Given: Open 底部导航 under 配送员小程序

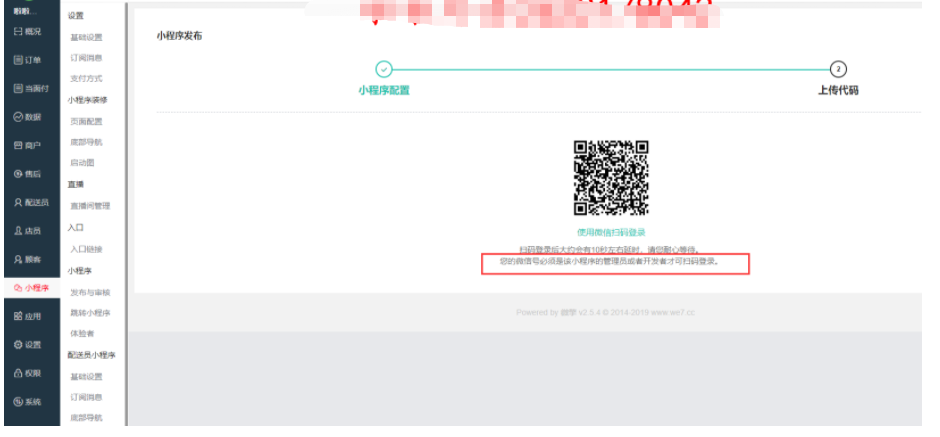Looking at the screenshot, I should [x=86, y=418].
